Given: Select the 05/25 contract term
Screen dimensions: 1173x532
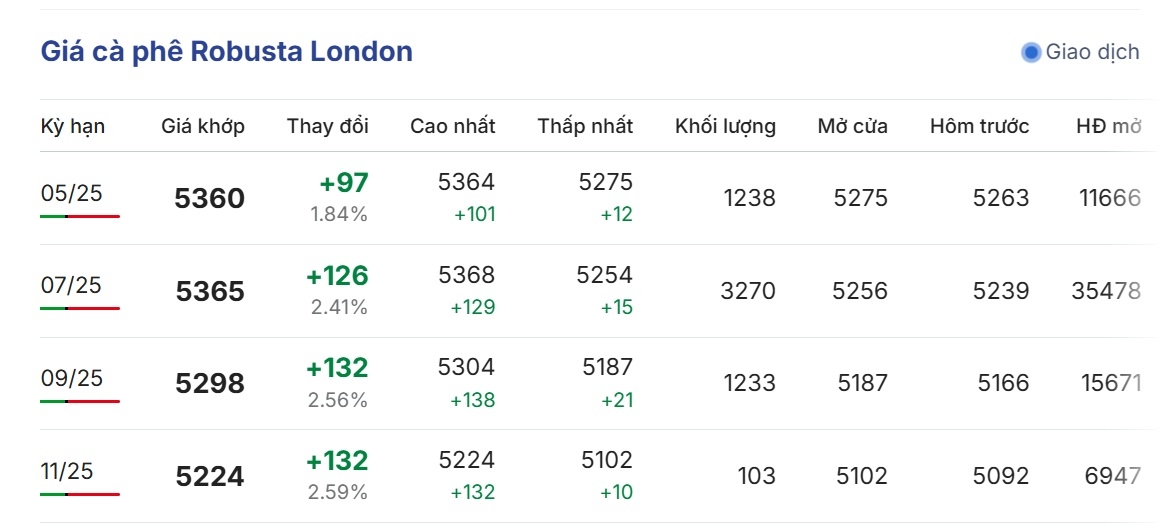Looking at the screenshot, I should tap(72, 194).
